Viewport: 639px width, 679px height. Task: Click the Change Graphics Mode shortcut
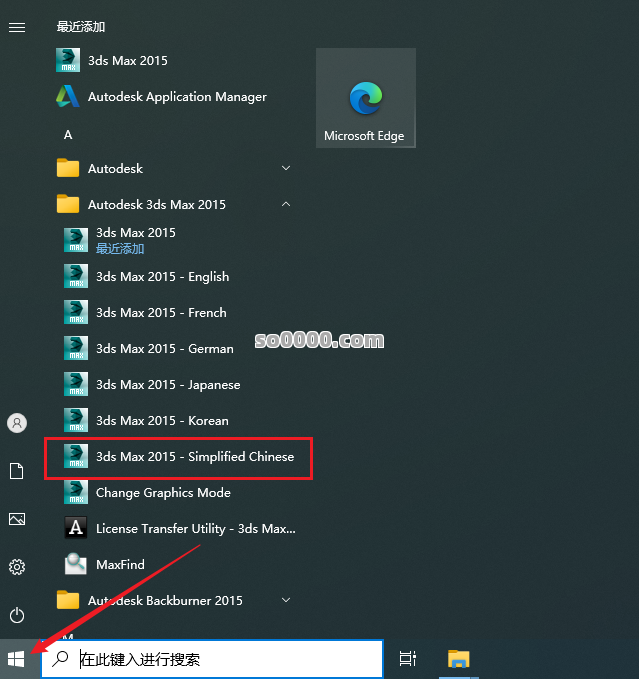pyautogui.click(x=162, y=493)
